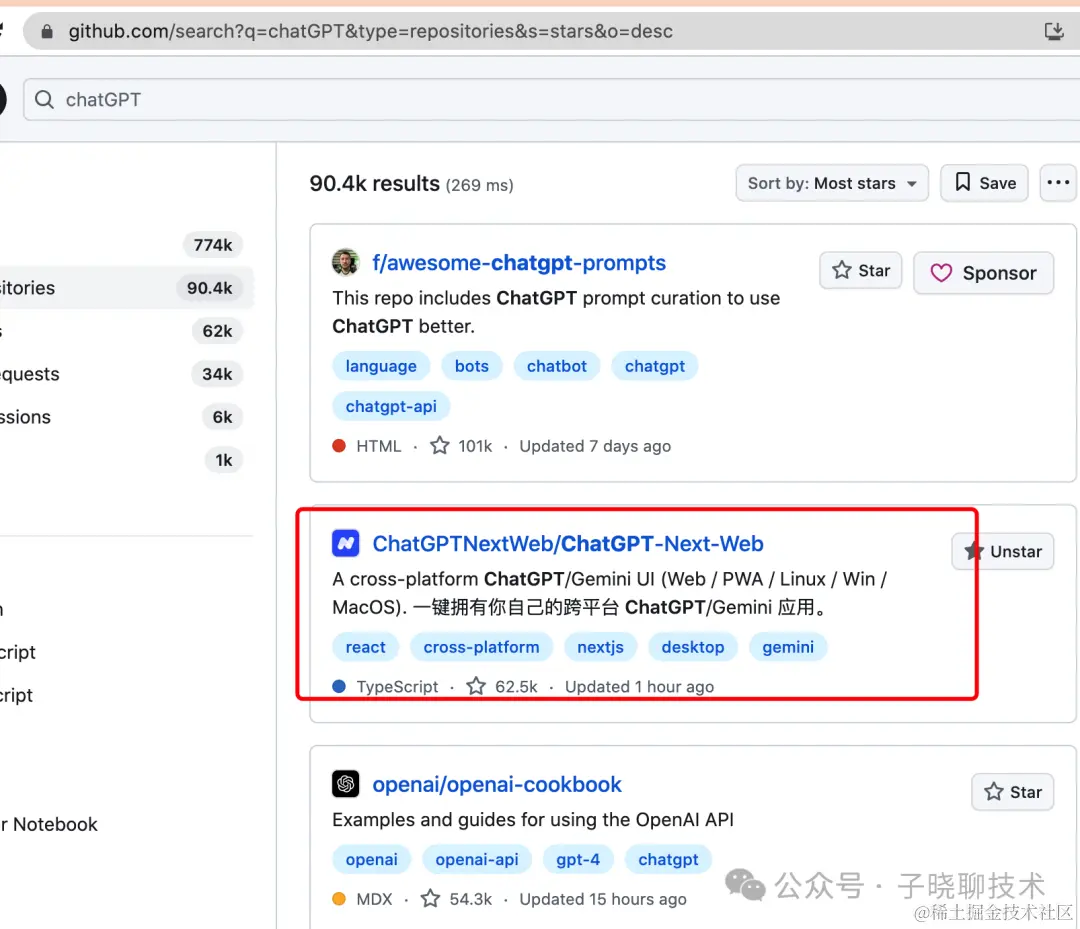
Task: Select the openai-api topic tag
Action: pos(477,859)
